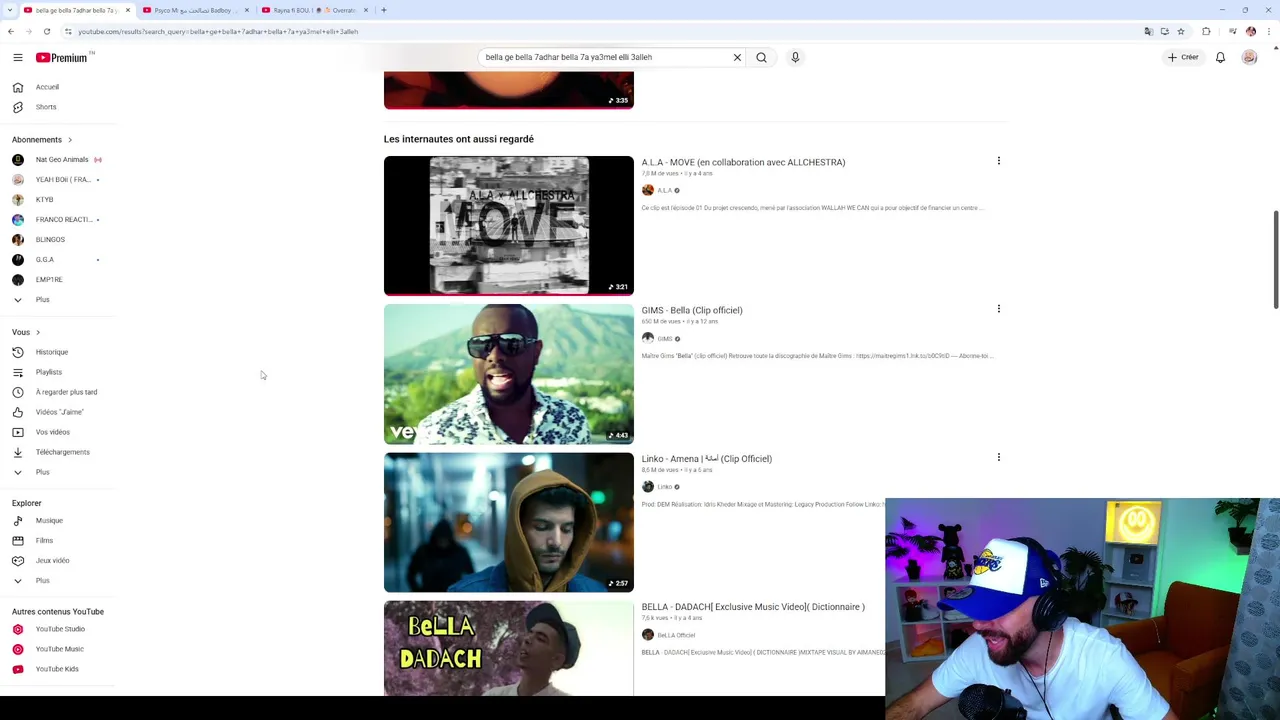Image resolution: width=1280 pixels, height=720 pixels.
Task: Play the BELLA - DADACH video thumbnail
Action: coord(508,647)
